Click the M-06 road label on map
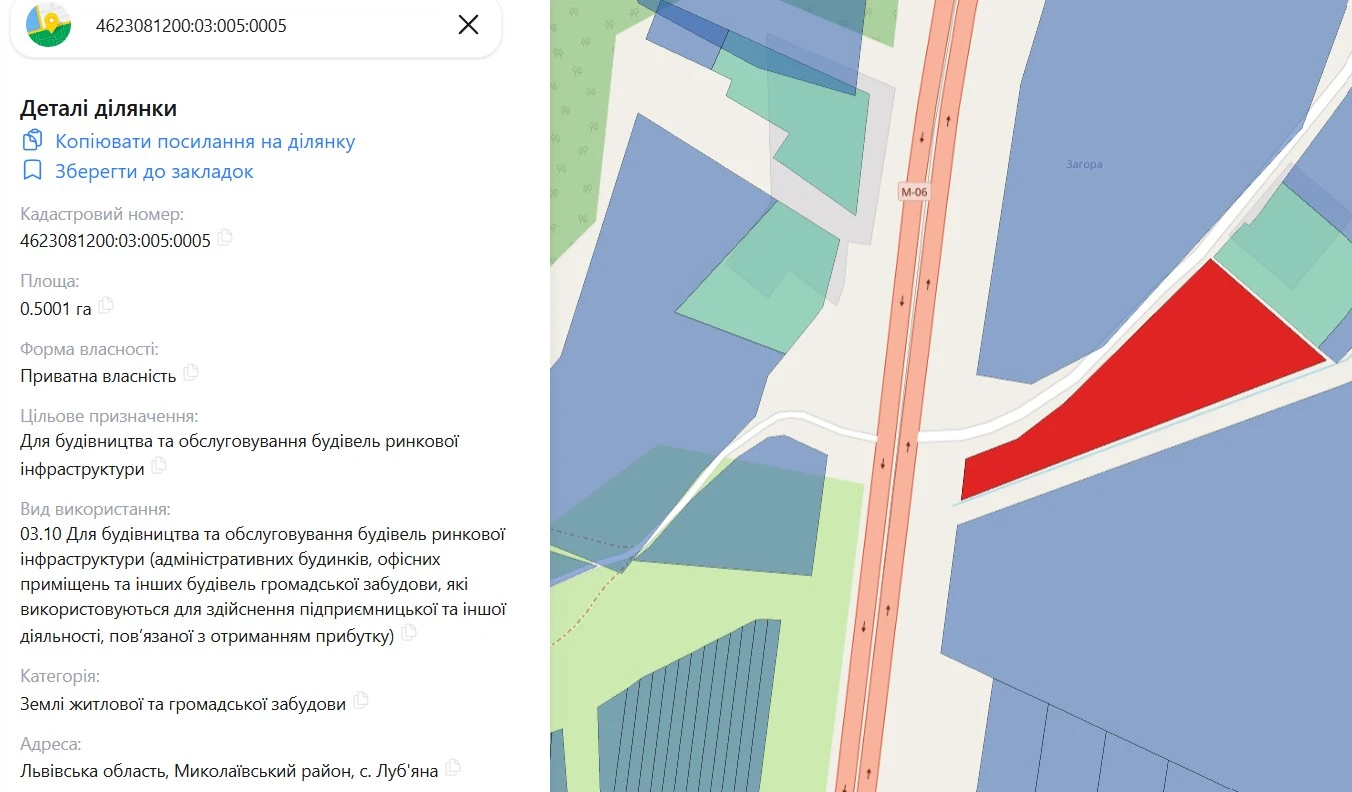The width and height of the screenshot is (1352, 792). click(x=914, y=192)
